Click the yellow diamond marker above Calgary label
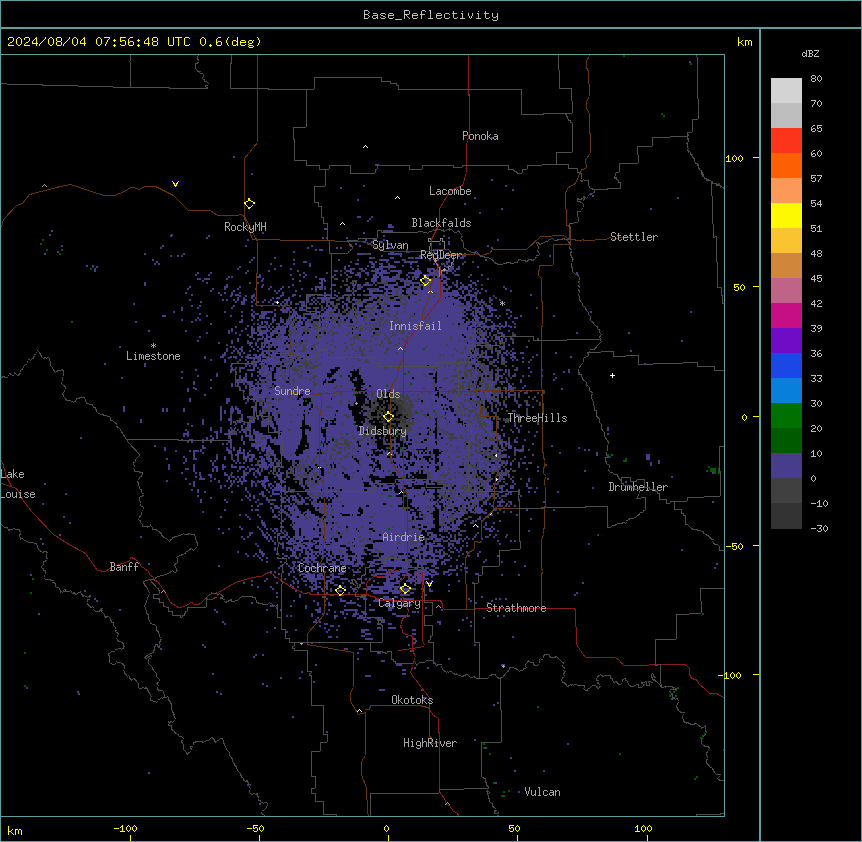Screen dimensions: 862x842 (405, 589)
